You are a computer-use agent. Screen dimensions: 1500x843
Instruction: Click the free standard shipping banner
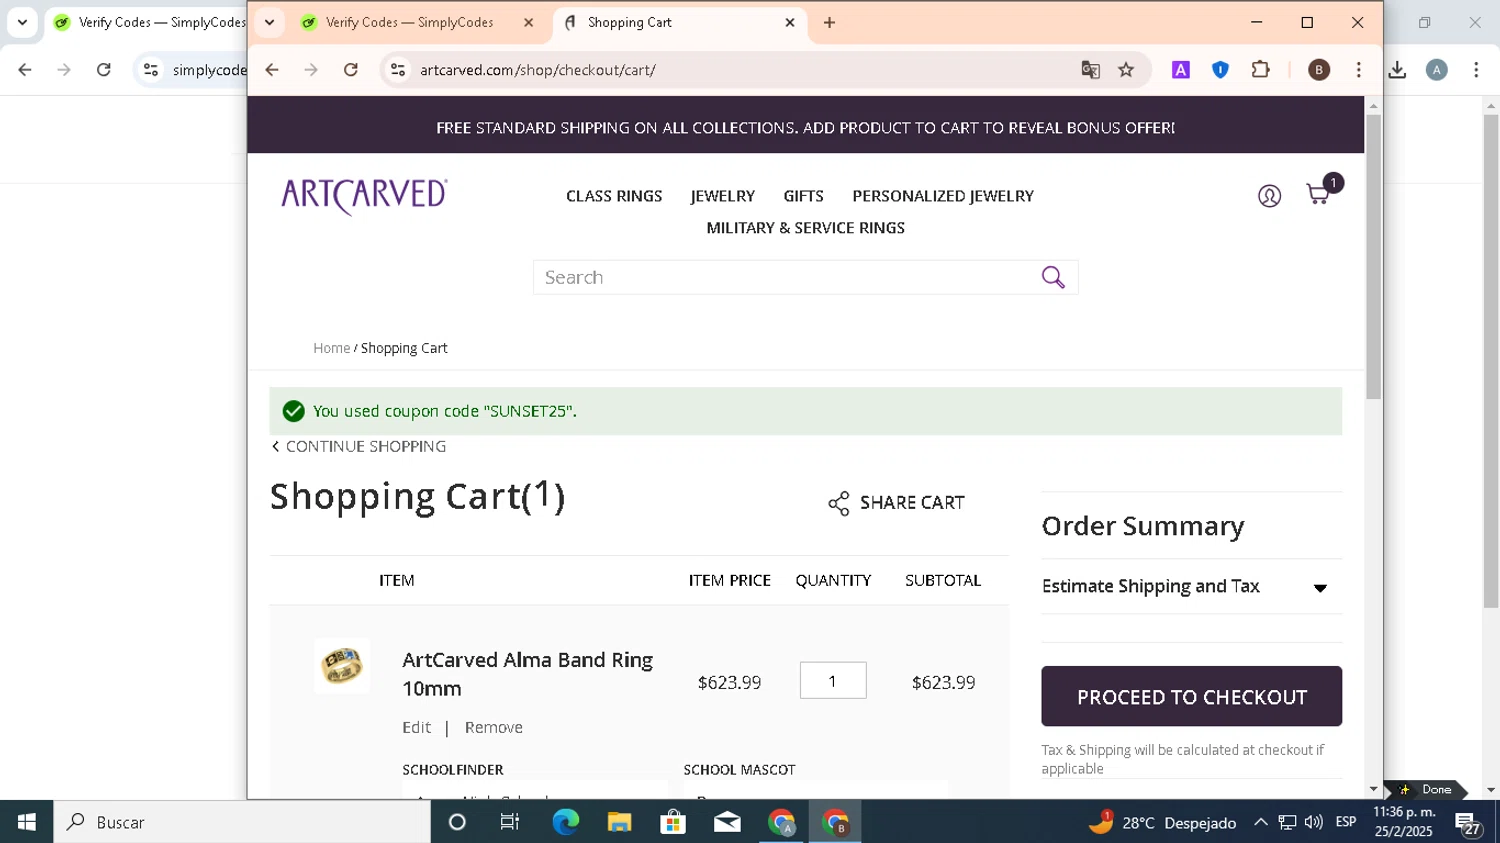805,128
